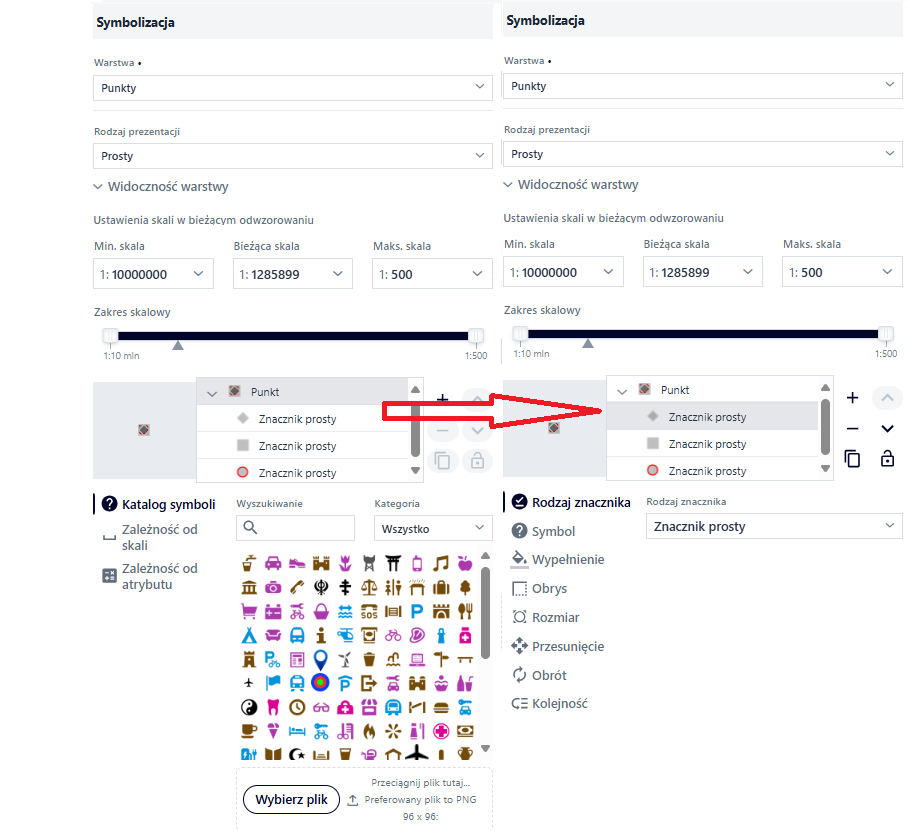Switch to the Obrys tab
908x830 pixels.
pos(549,589)
